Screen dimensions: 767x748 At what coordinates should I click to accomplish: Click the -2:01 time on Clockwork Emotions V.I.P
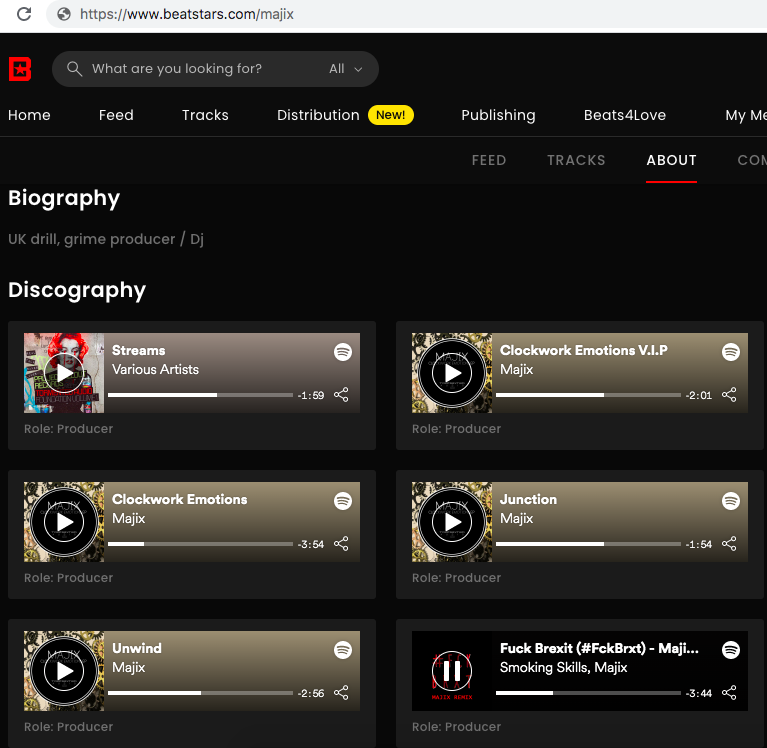point(699,395)
